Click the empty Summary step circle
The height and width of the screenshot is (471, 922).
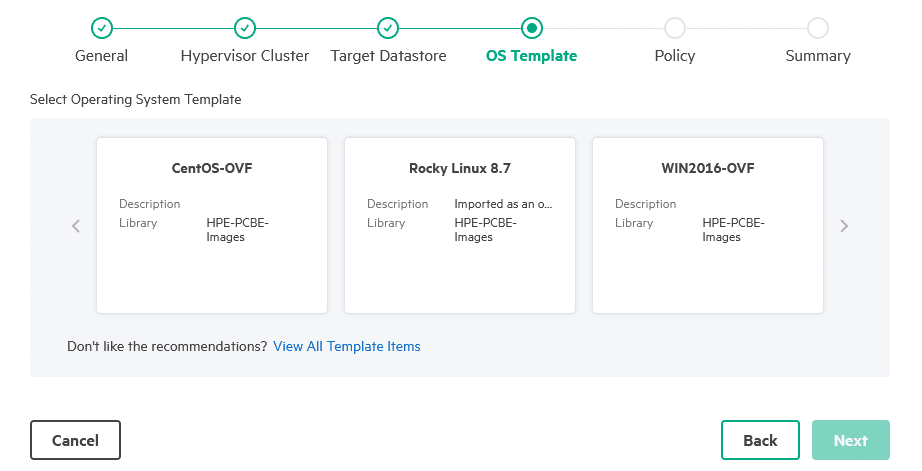[818, 28]
